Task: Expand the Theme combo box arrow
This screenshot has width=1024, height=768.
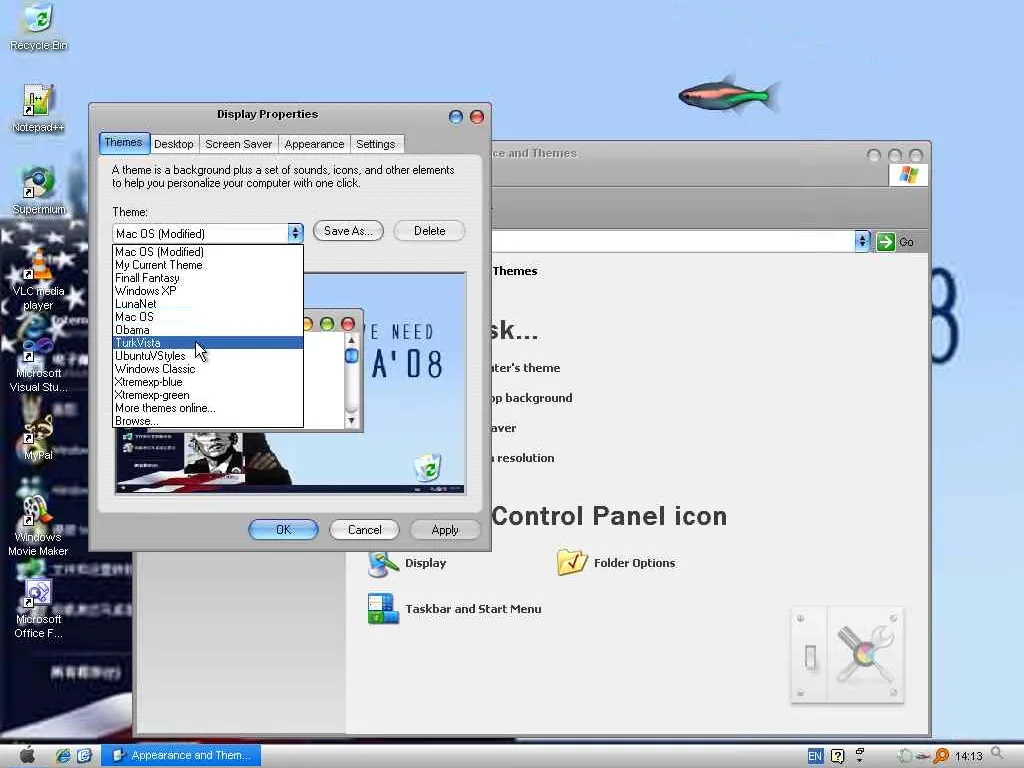Action: (x=295, y=233)
